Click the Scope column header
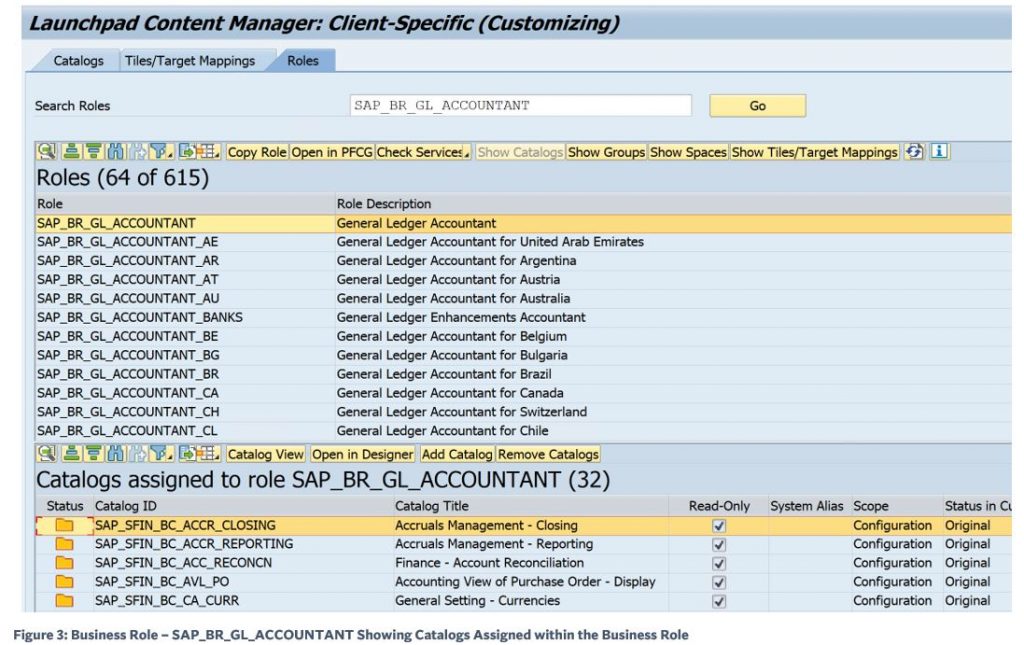This screenshot has height=645, width=1024. coord(895,506)
